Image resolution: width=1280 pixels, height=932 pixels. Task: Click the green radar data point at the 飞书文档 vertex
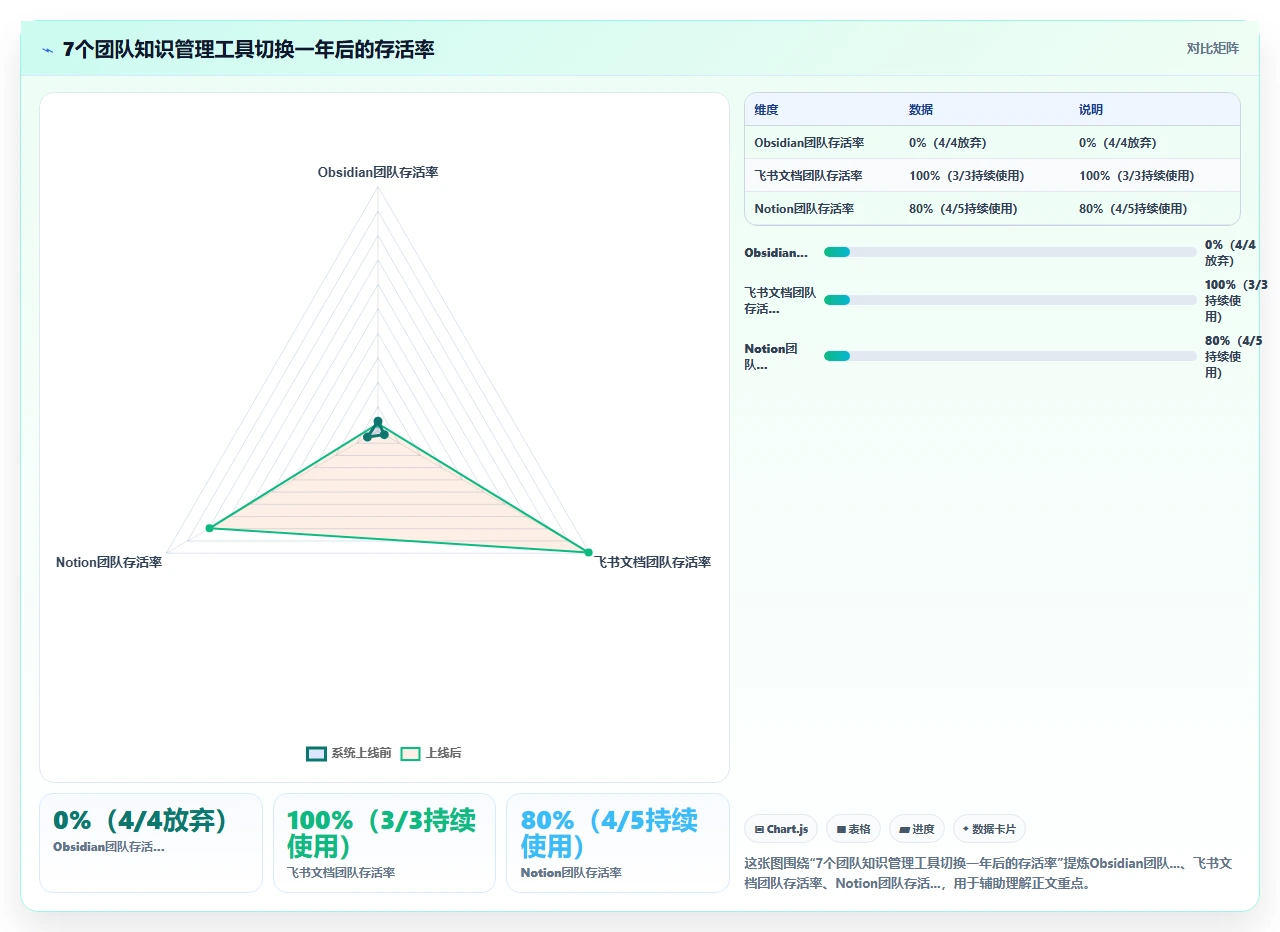tap(588, 552)
